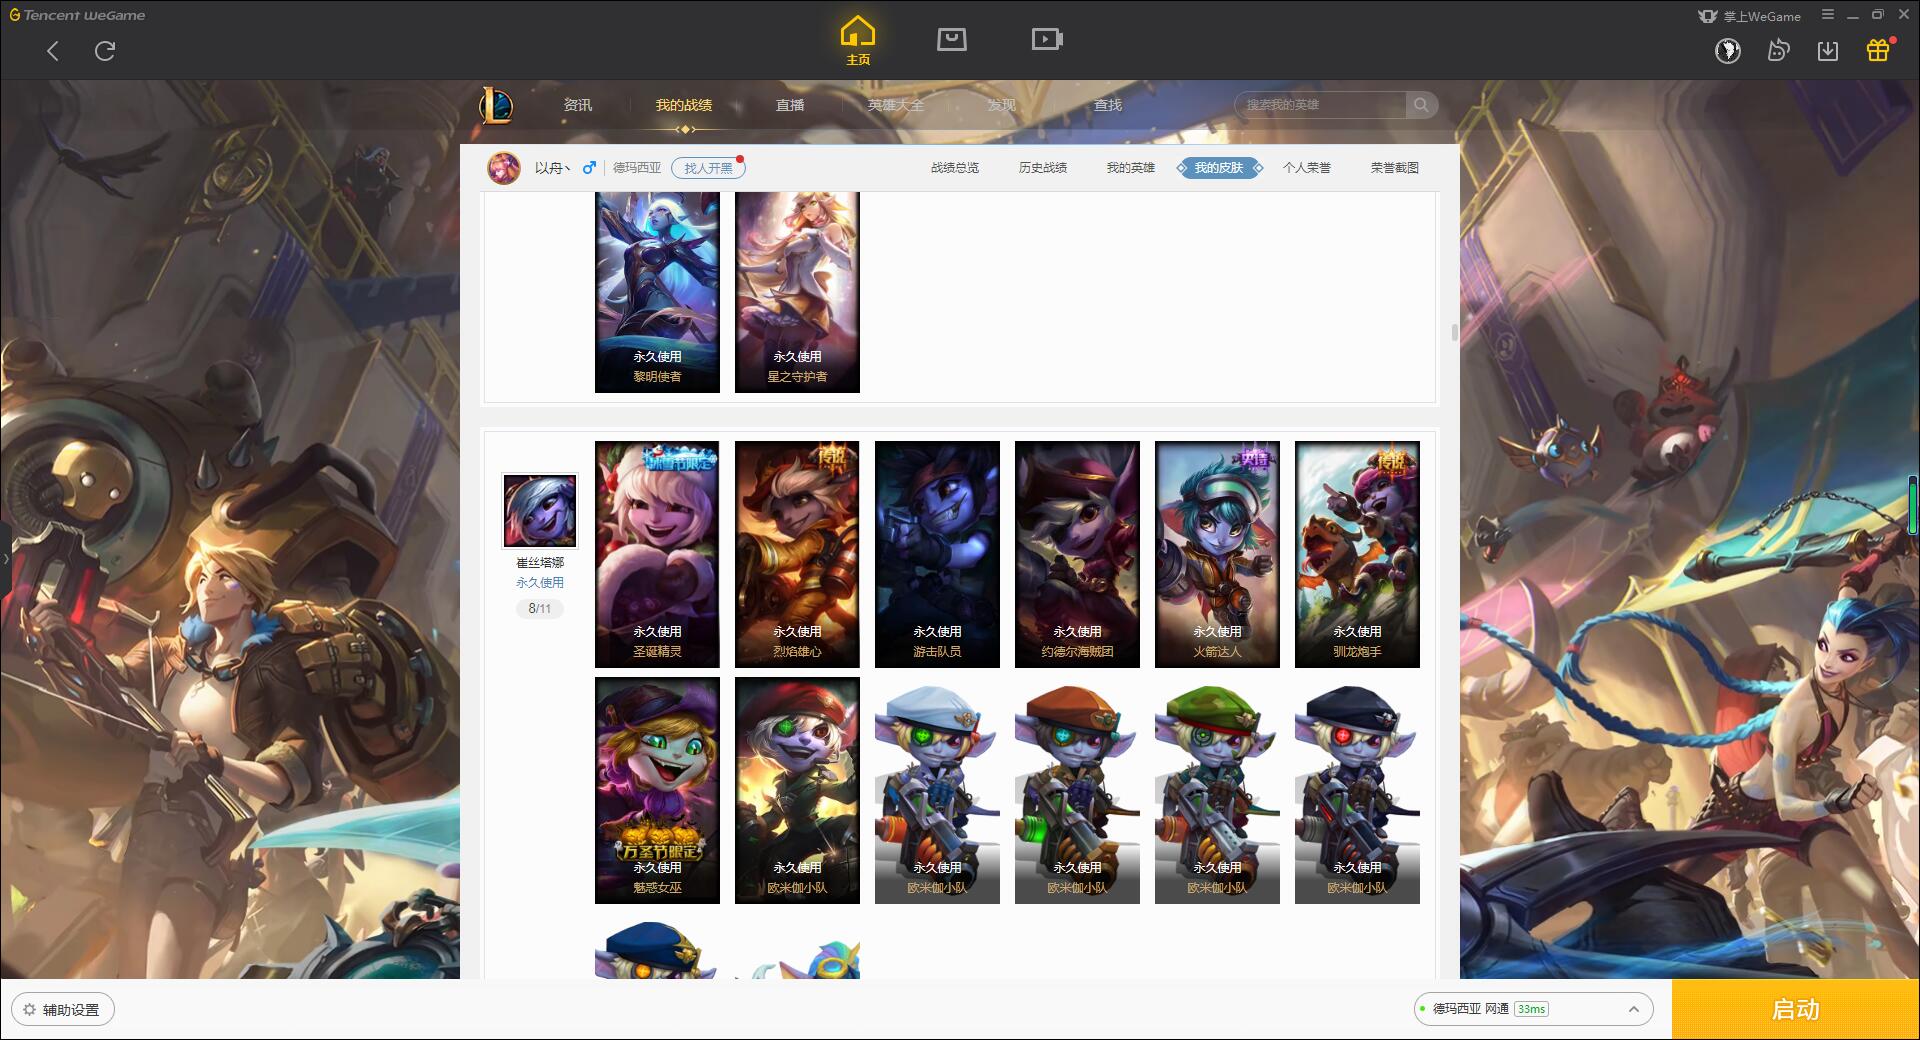
Task: Open 欧米伽小队 chroma with black cap
Action: point(1357,790)
